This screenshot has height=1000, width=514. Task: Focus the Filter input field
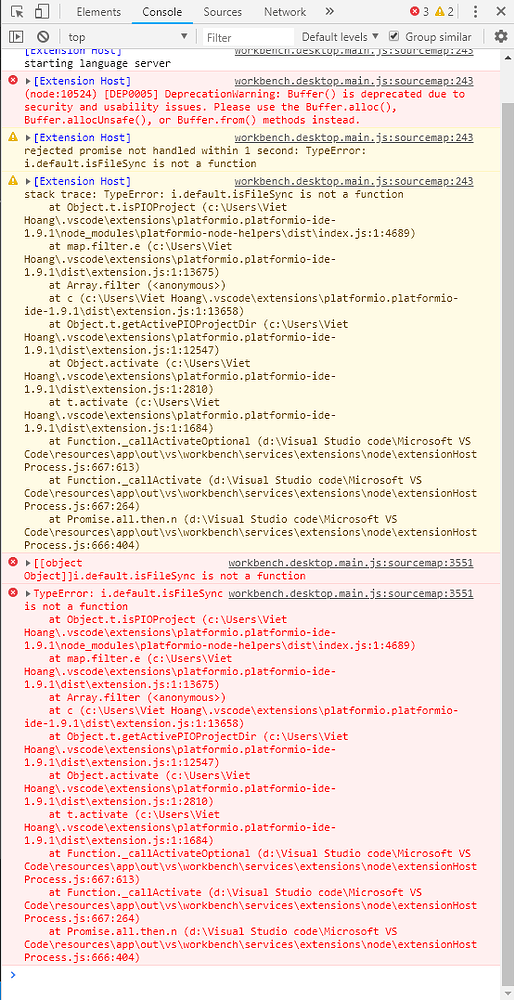pyautogui.click(x=249, y=38)
